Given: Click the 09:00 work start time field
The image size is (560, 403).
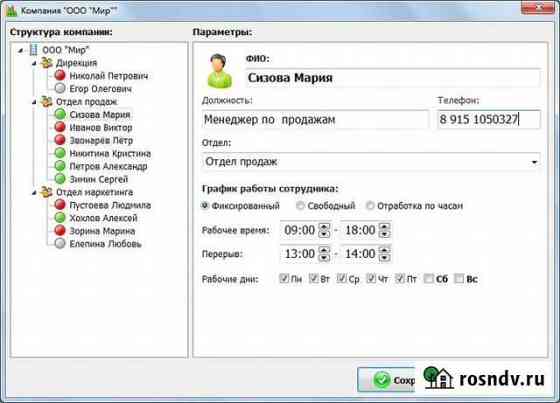Looking at the screenshot, I should pyautogui.click(x=300, y=230).
